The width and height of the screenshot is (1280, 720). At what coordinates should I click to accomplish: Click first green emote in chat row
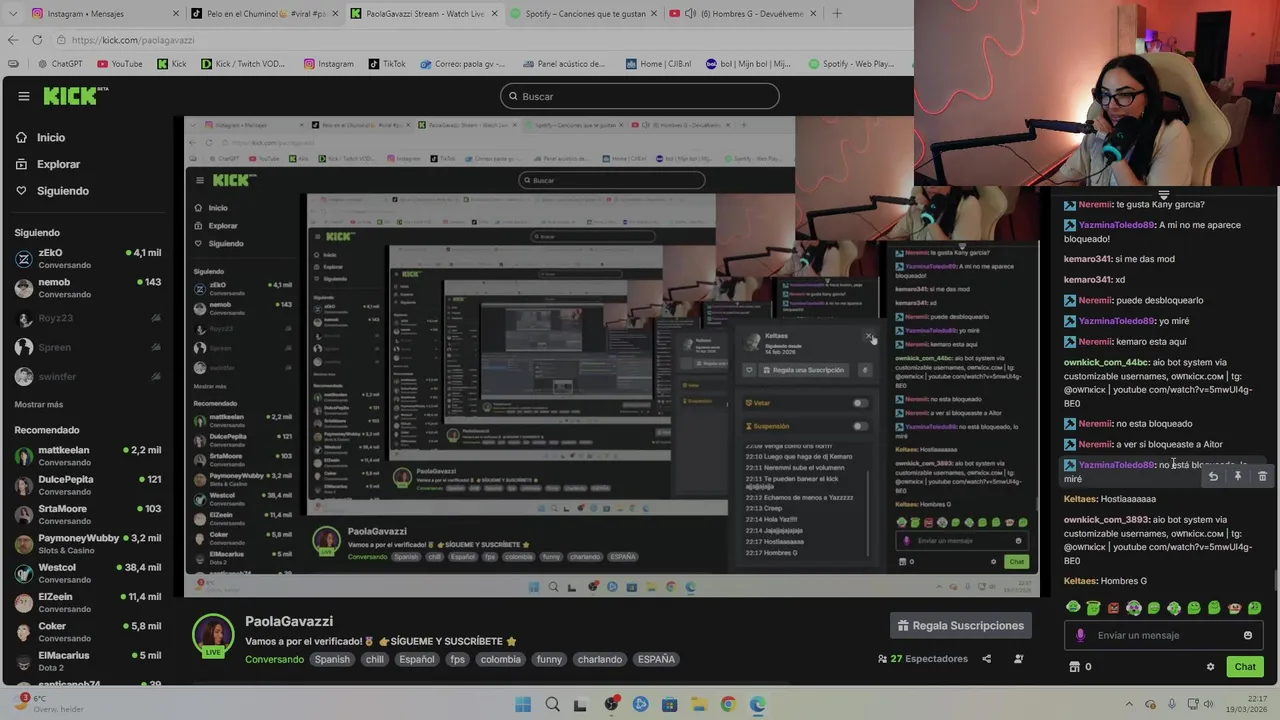[1073, 607]
